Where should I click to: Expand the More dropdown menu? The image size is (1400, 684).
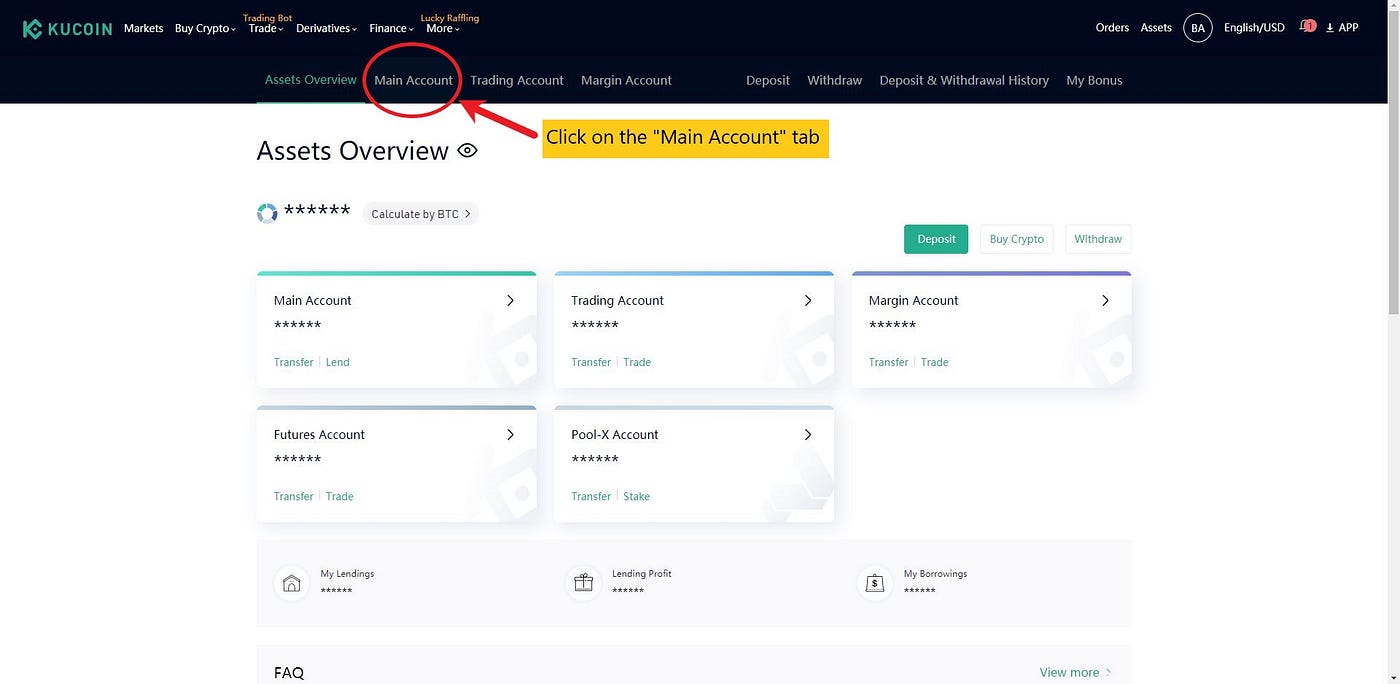(443, 28)
